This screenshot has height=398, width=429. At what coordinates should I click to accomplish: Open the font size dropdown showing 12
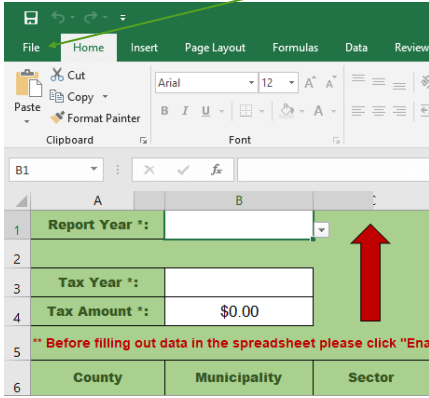click(x=291, y=82)
